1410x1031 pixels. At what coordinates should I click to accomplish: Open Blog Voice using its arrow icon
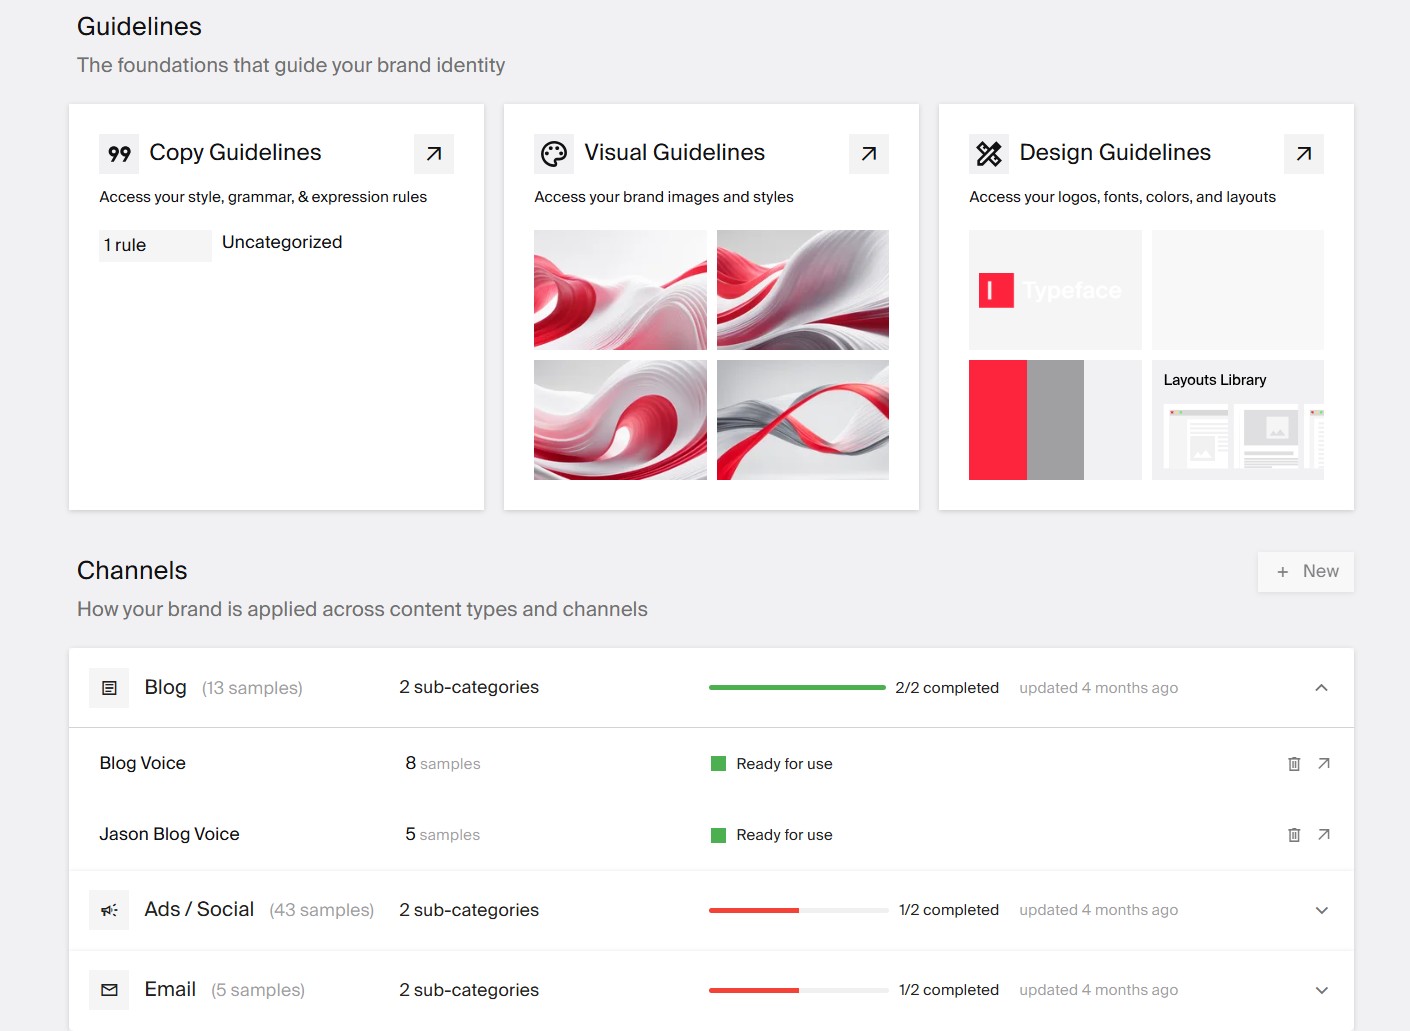point(1324,764)
